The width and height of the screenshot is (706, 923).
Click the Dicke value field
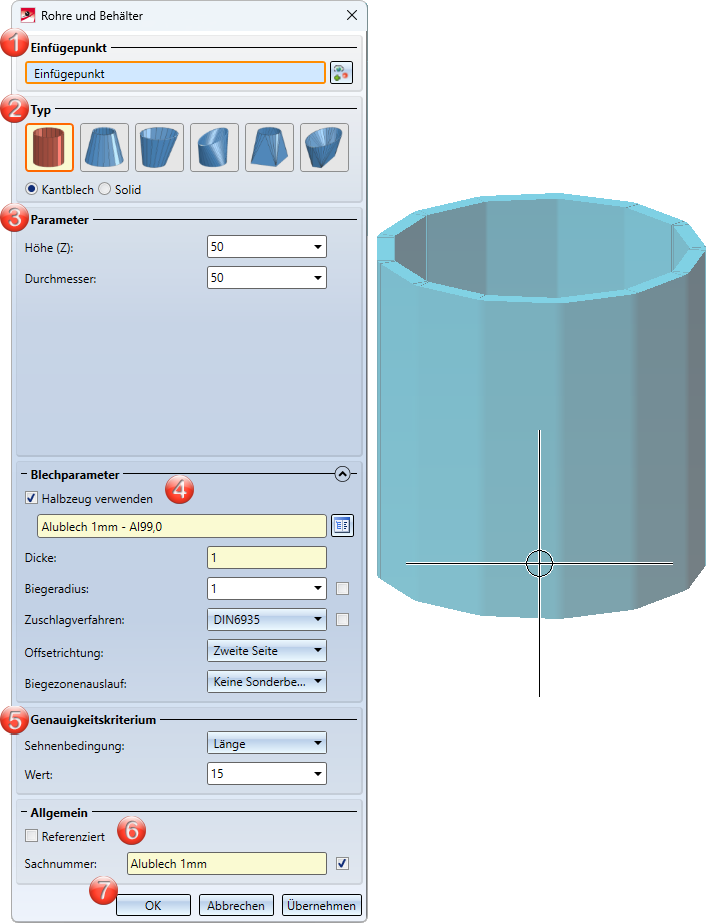click(x=267, y=557)
